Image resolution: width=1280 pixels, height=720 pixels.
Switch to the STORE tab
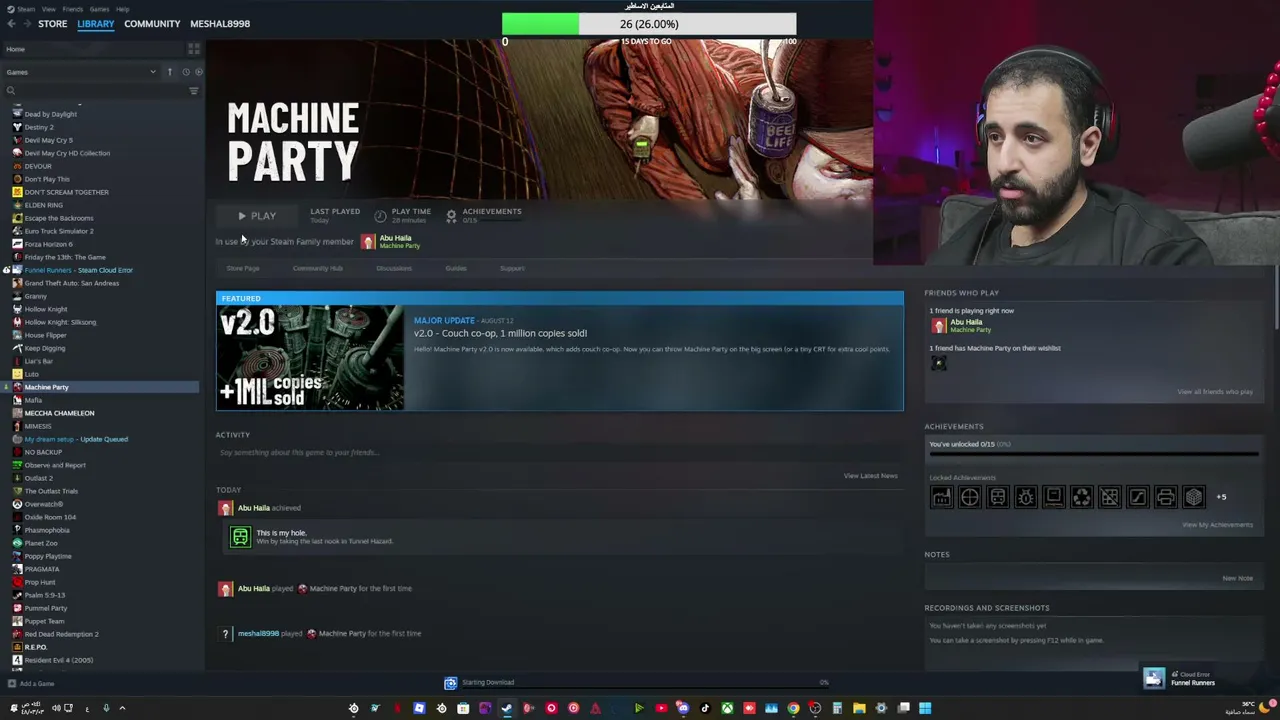(52, 24)
